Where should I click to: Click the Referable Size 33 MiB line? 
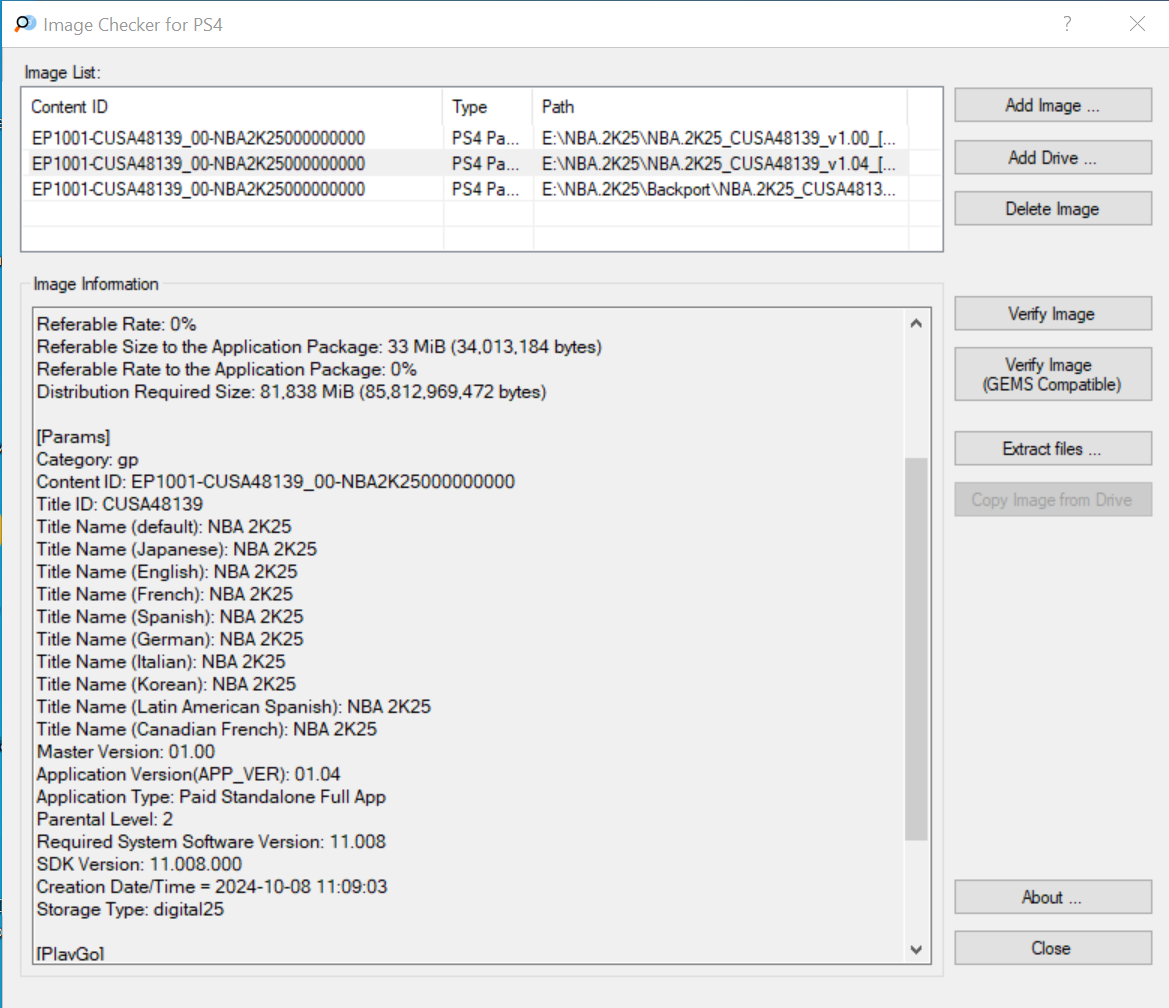320,347
